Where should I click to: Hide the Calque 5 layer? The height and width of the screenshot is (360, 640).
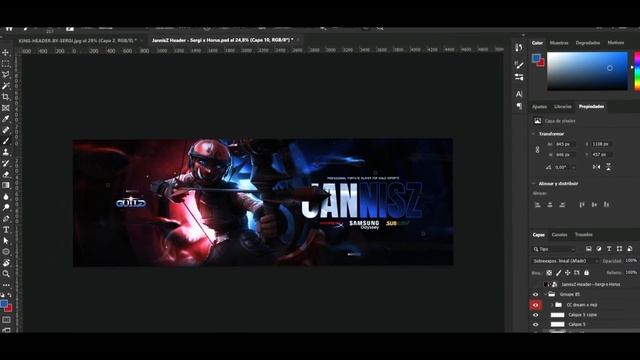pos(536,325)
